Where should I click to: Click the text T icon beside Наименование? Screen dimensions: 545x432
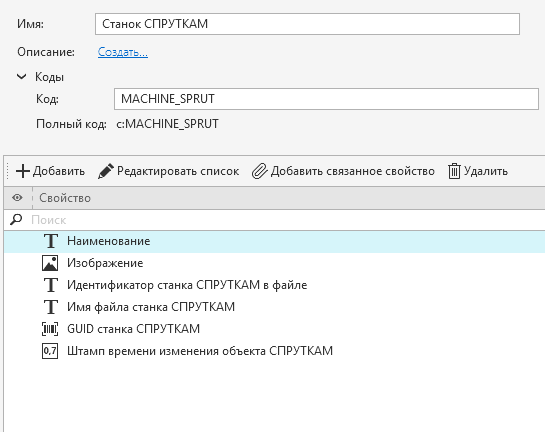click(x=51, y=241)
